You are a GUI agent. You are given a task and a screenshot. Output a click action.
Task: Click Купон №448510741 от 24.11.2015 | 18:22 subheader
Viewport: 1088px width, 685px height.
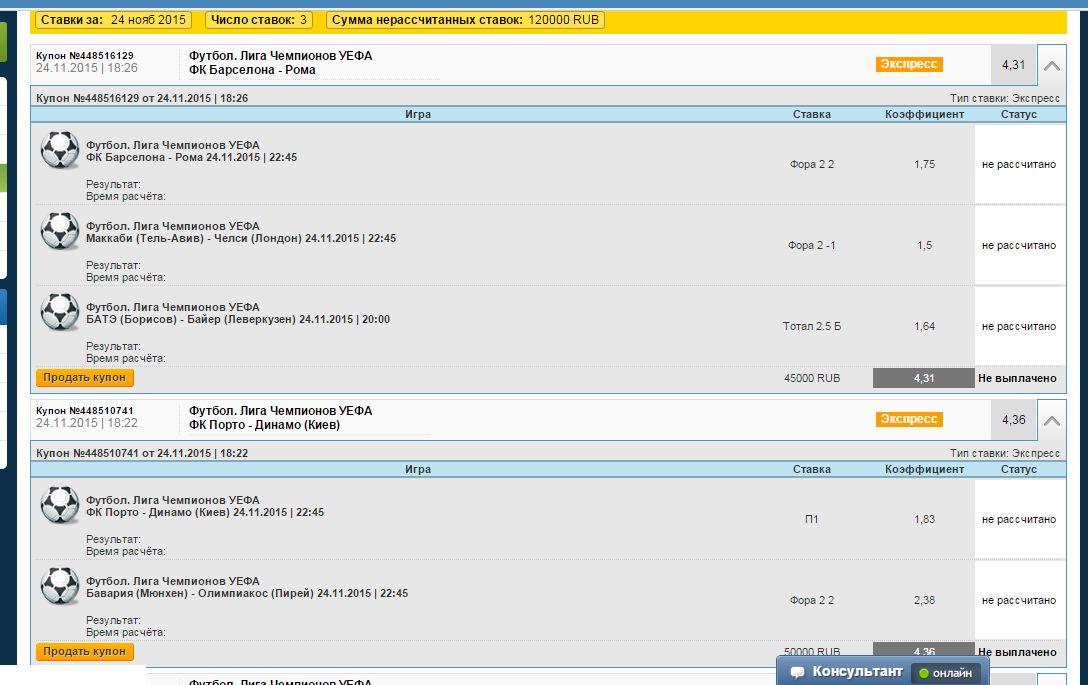(142, 453)
